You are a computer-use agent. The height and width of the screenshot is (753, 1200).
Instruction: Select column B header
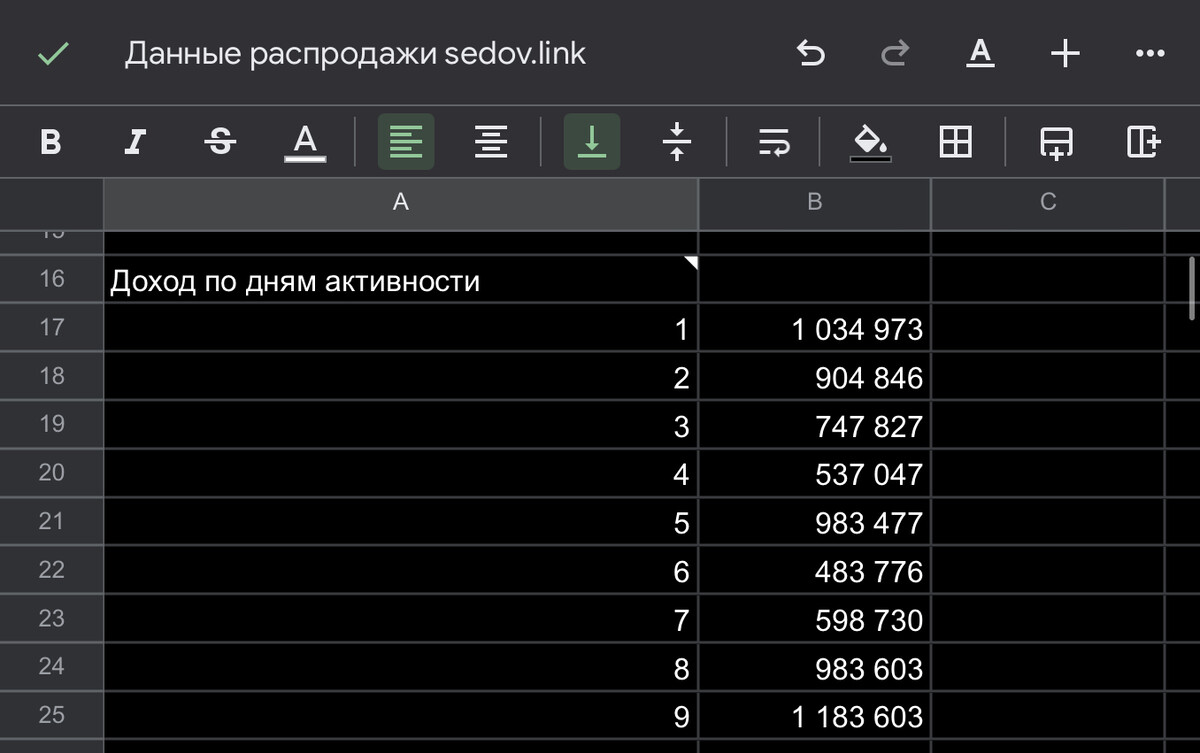(814, 203)
